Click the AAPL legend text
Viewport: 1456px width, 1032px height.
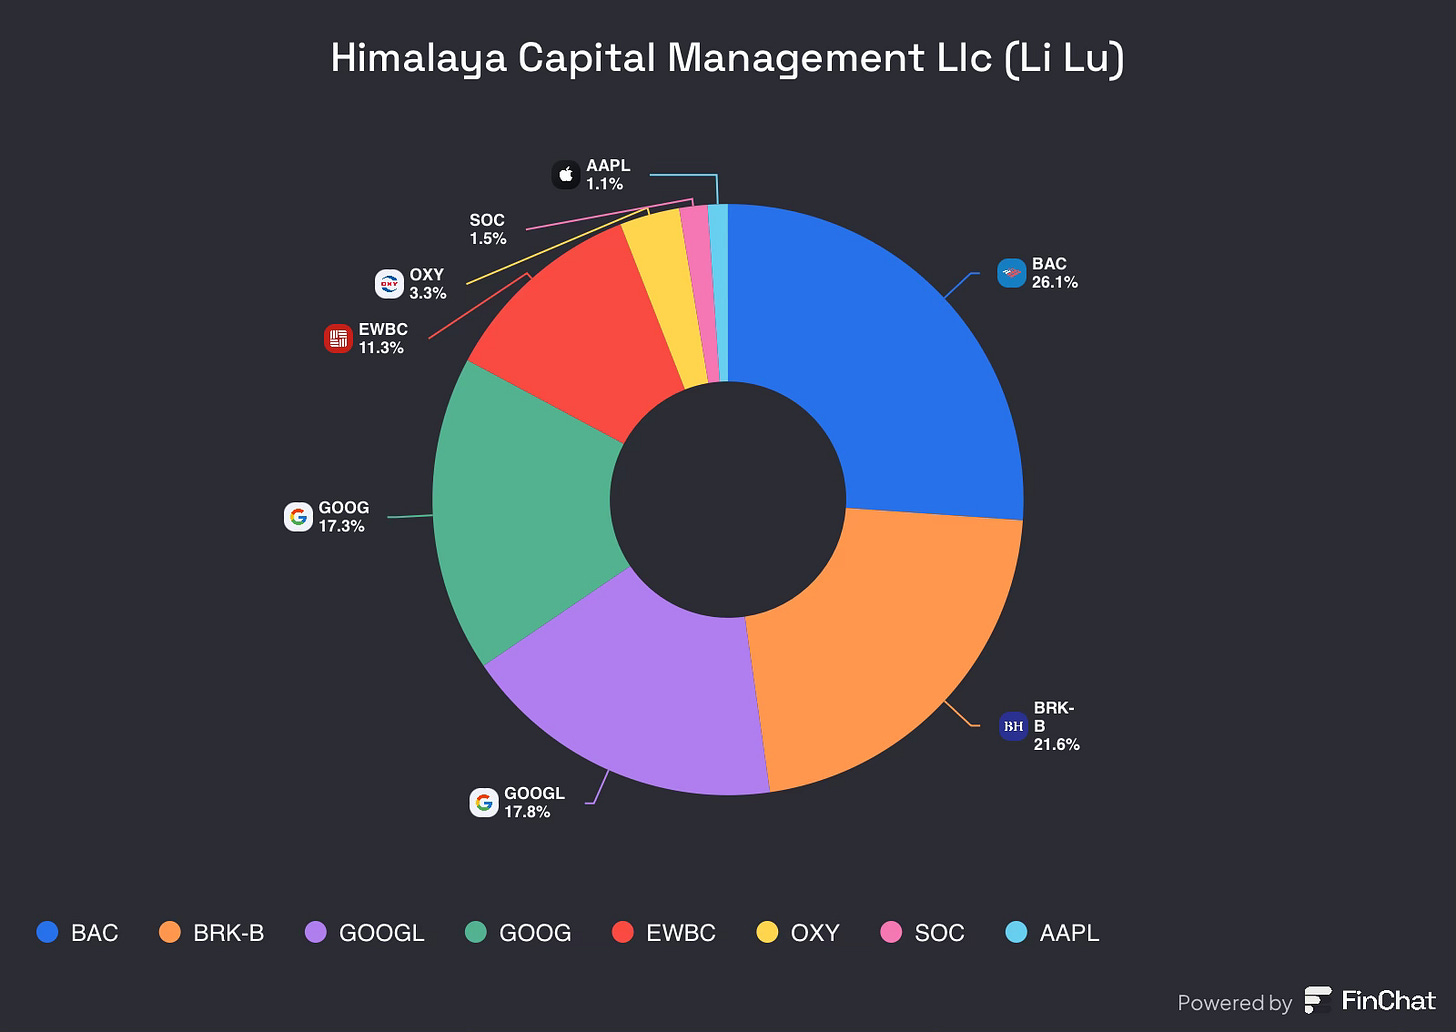tap(1069, 933)
